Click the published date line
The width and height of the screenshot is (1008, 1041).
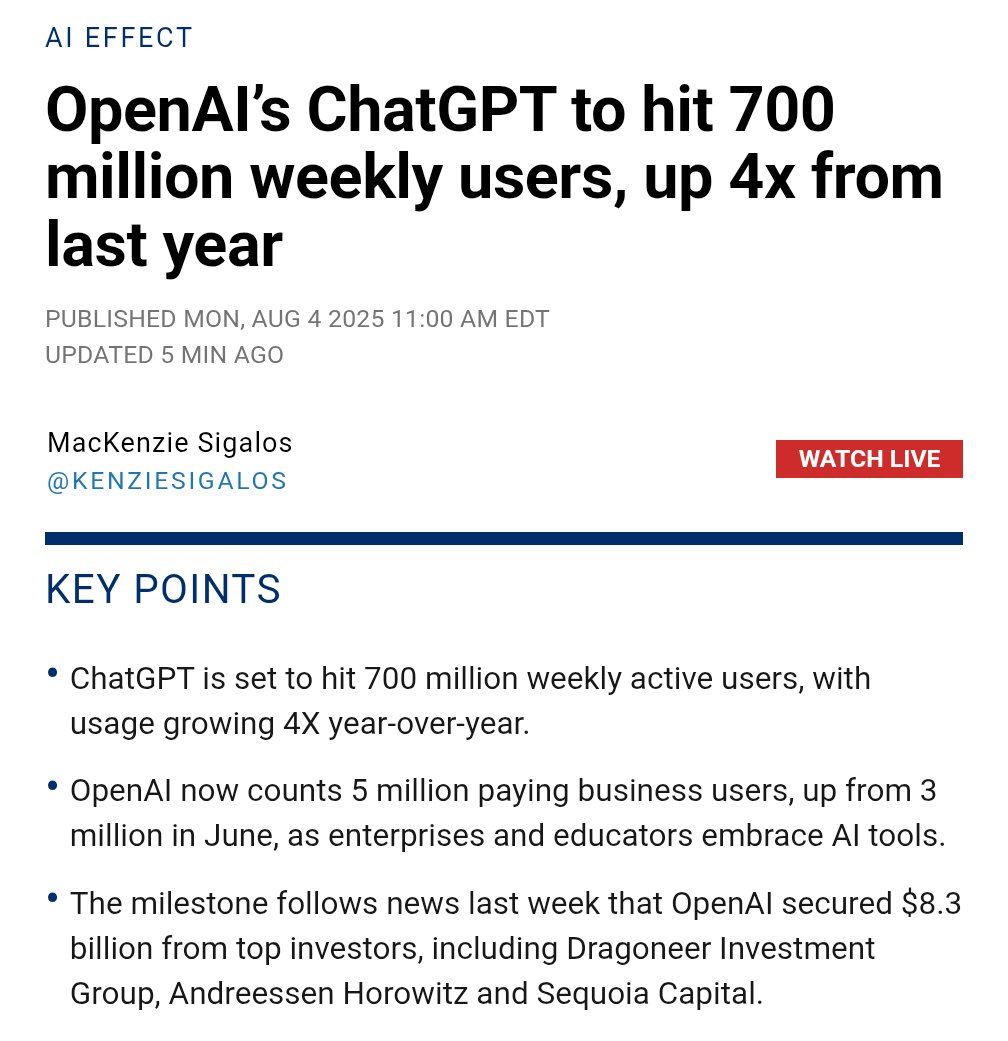click(297, 319)
